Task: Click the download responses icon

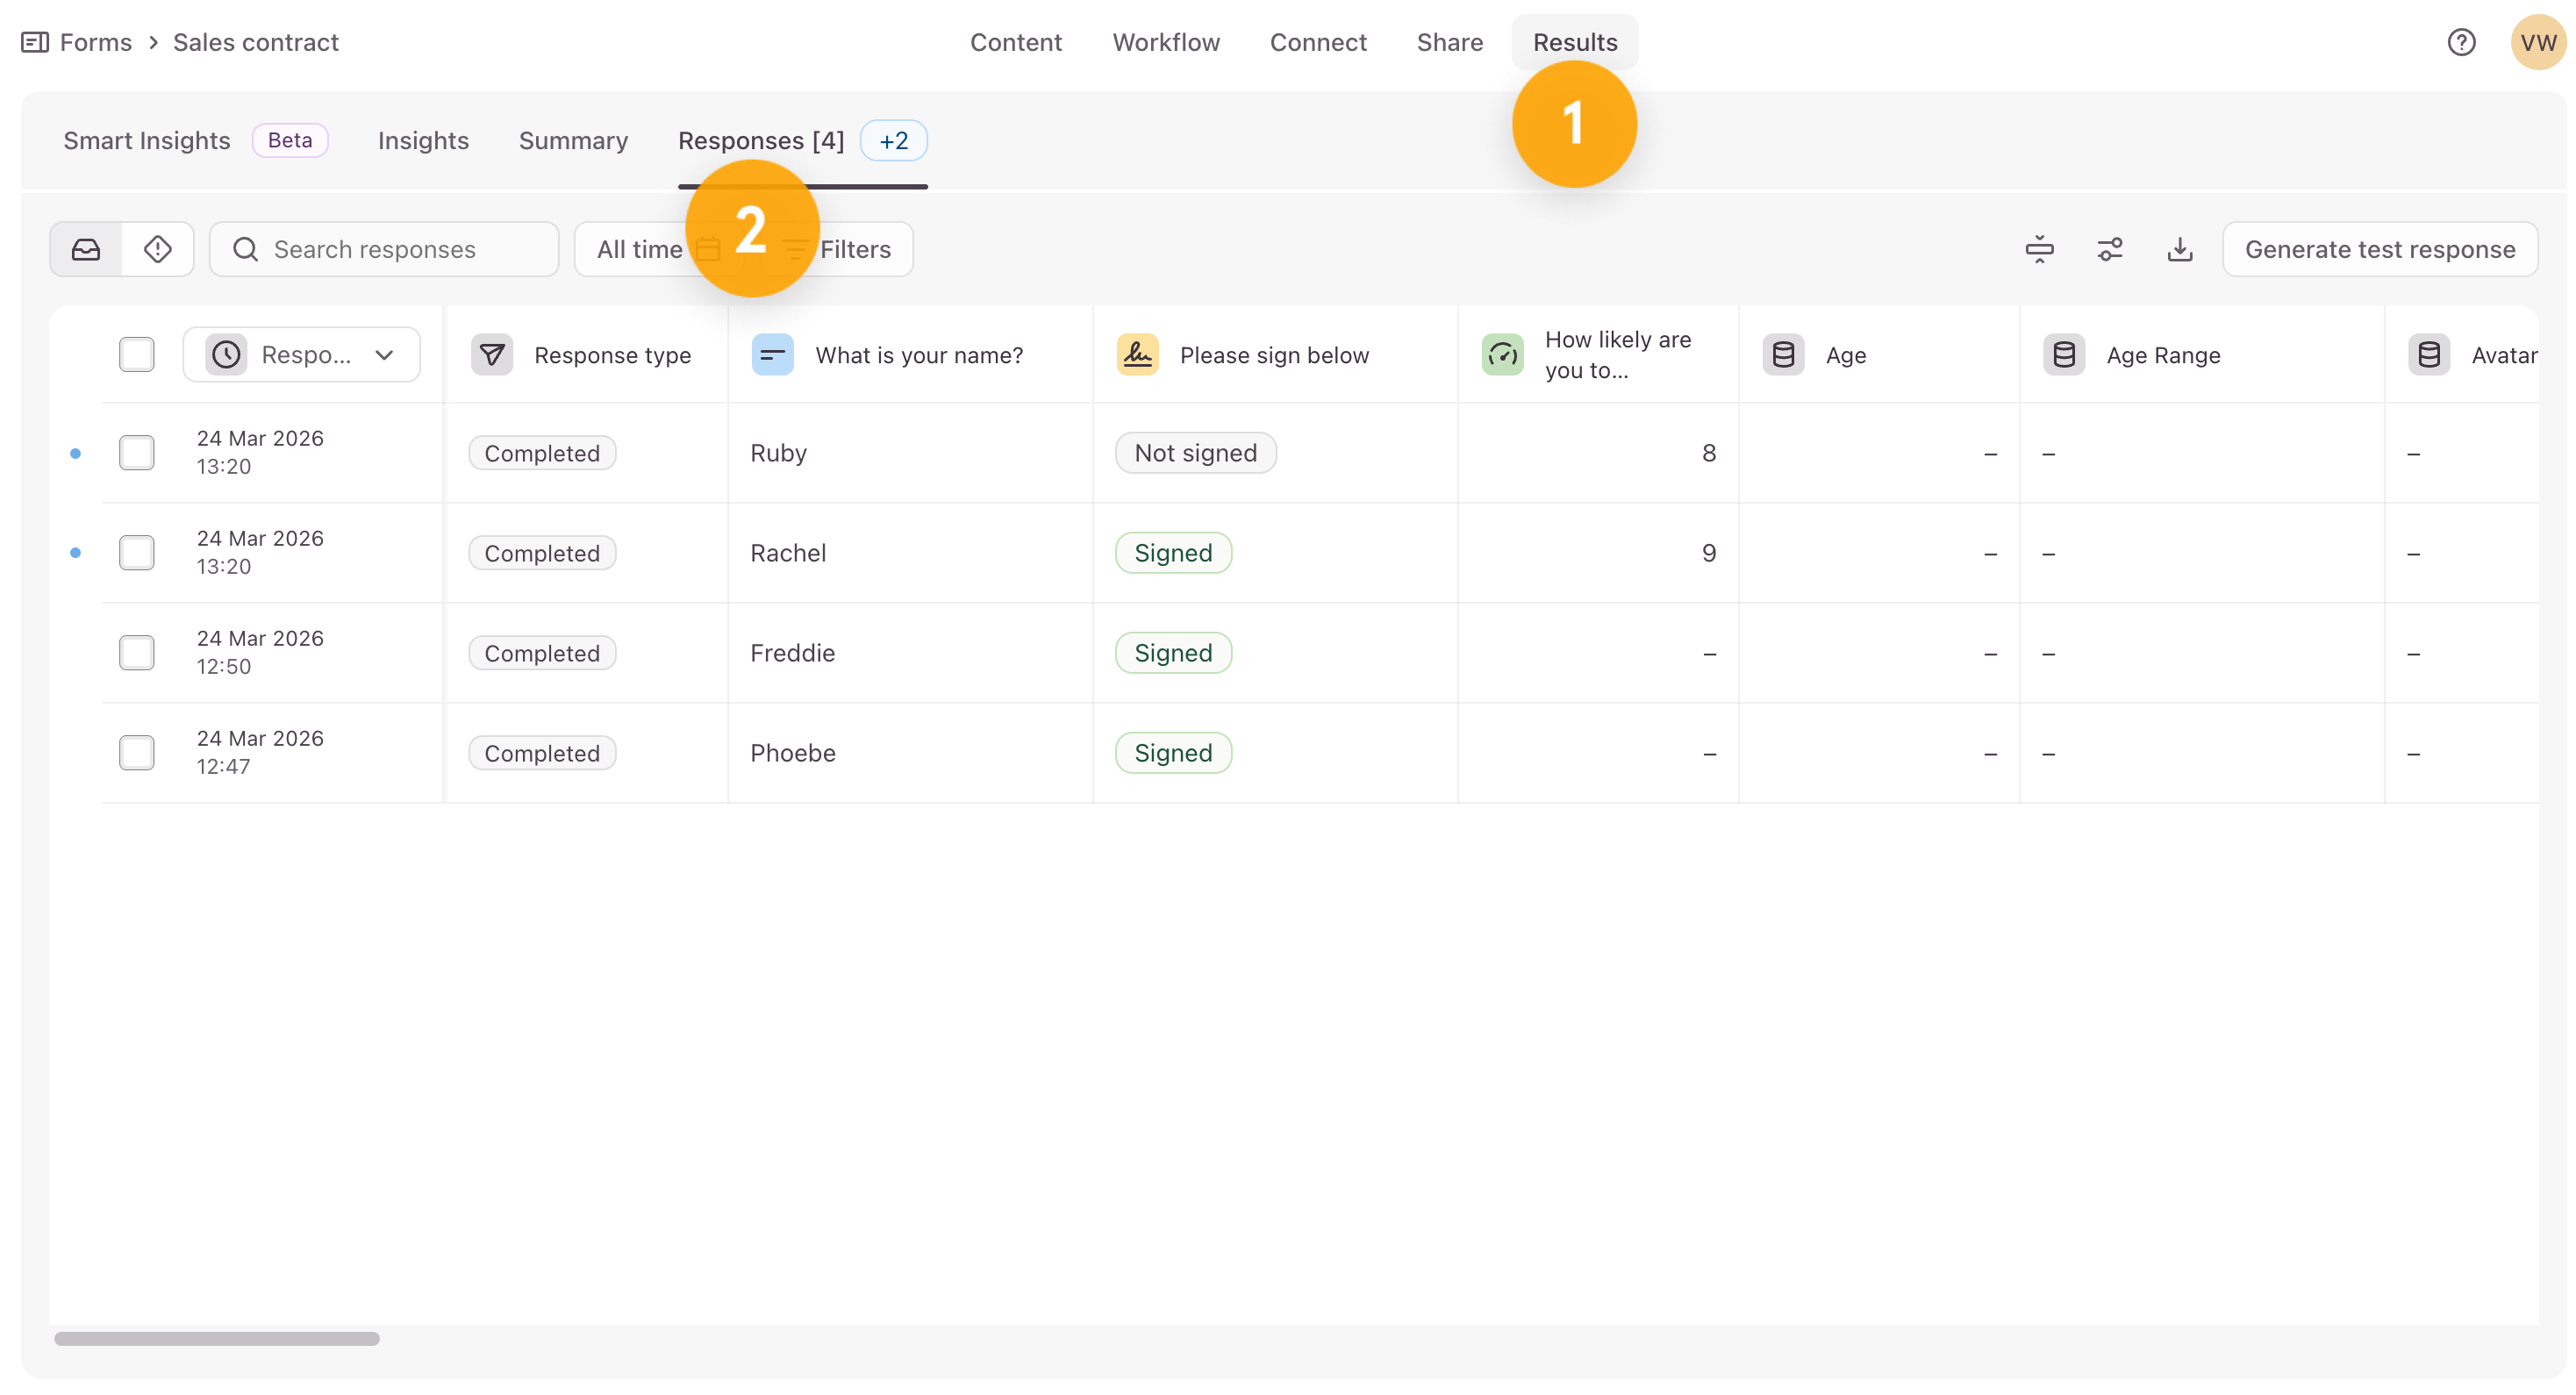Action: [x=2179, y=249]
